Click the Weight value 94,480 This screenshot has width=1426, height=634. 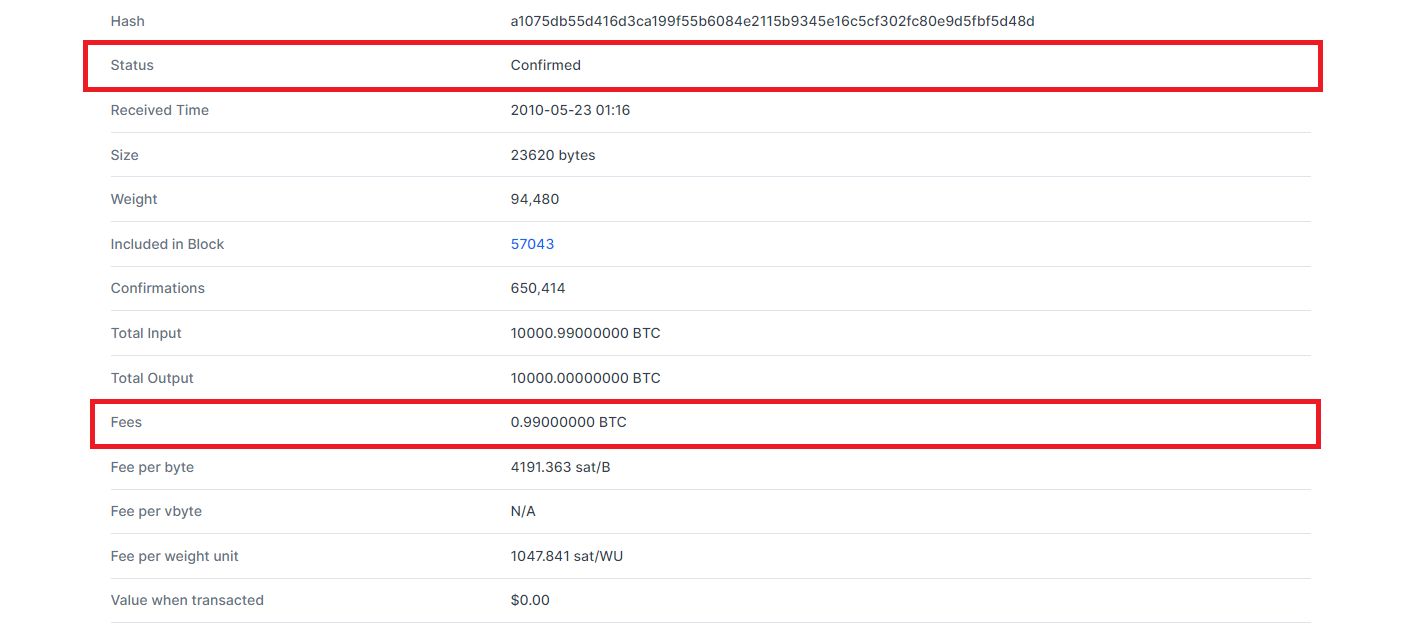point(535,199)
